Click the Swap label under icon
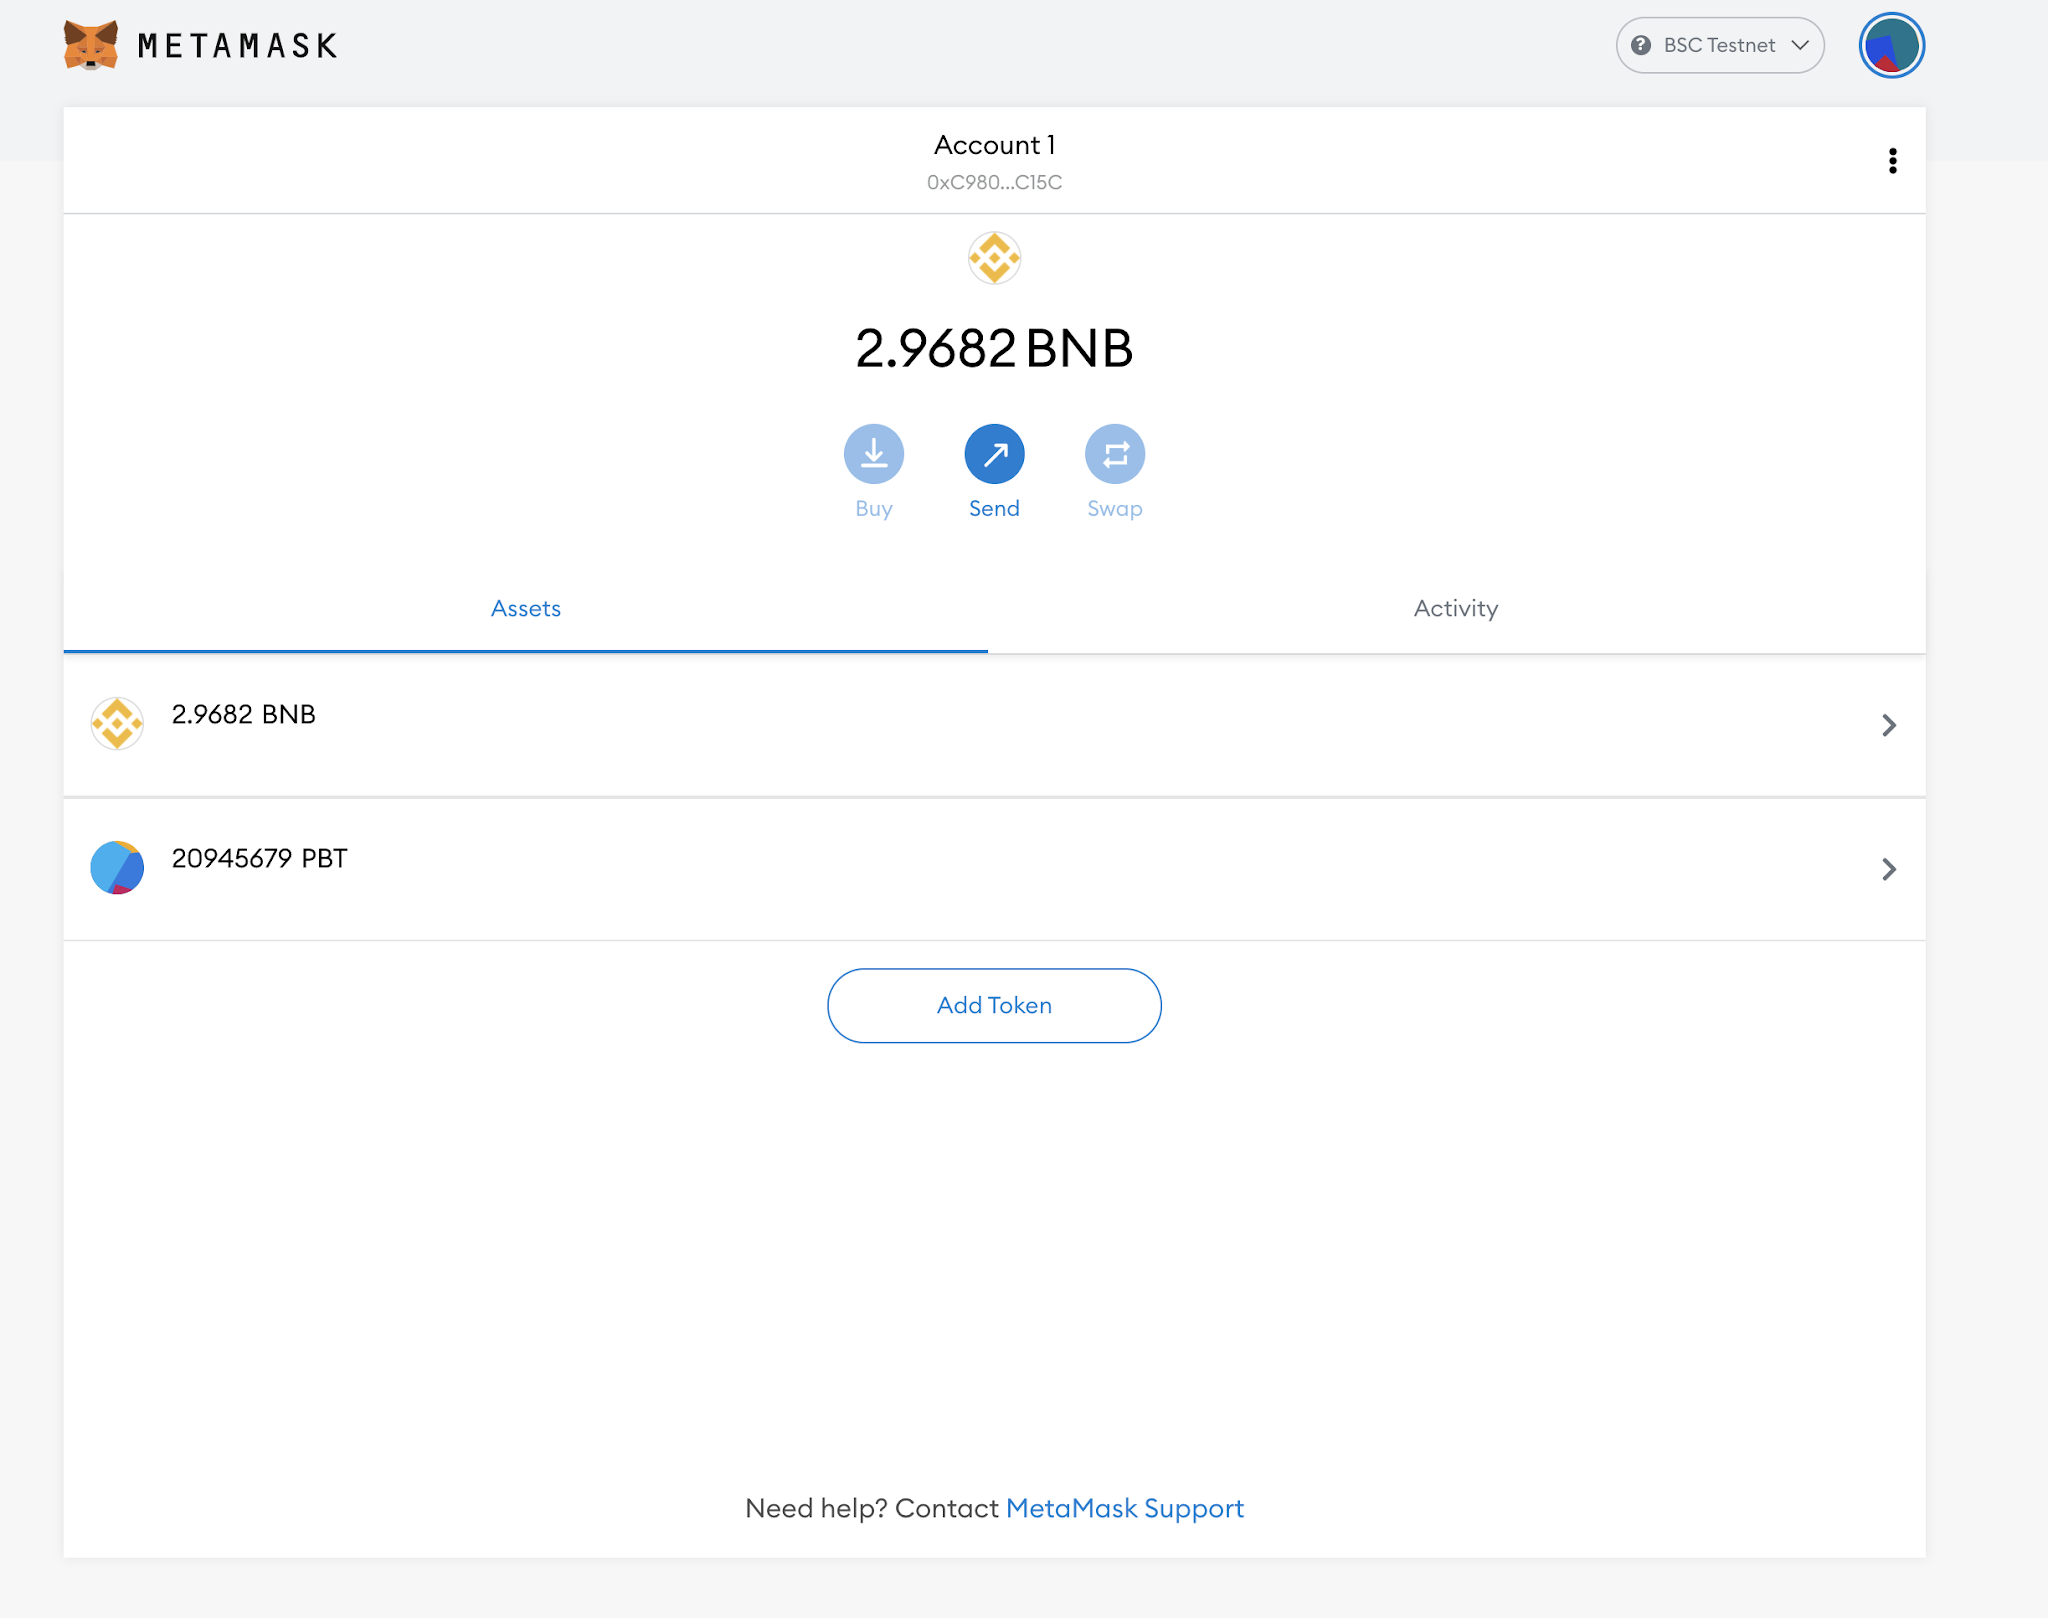2048x1618 pixels. [x=1115, y=509]
